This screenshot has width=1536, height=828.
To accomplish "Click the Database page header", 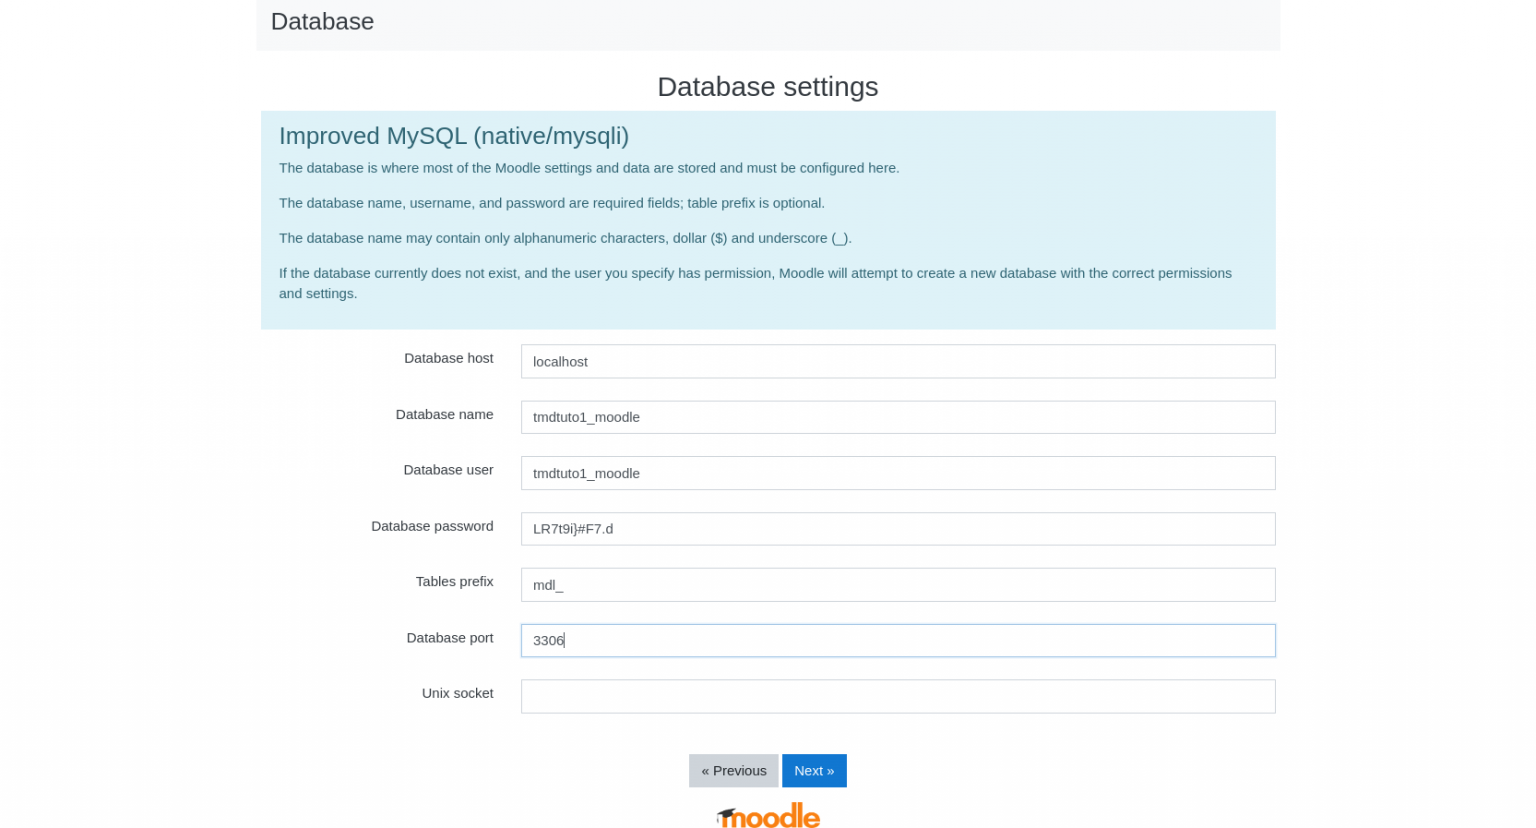I will [x=322, y=21].
